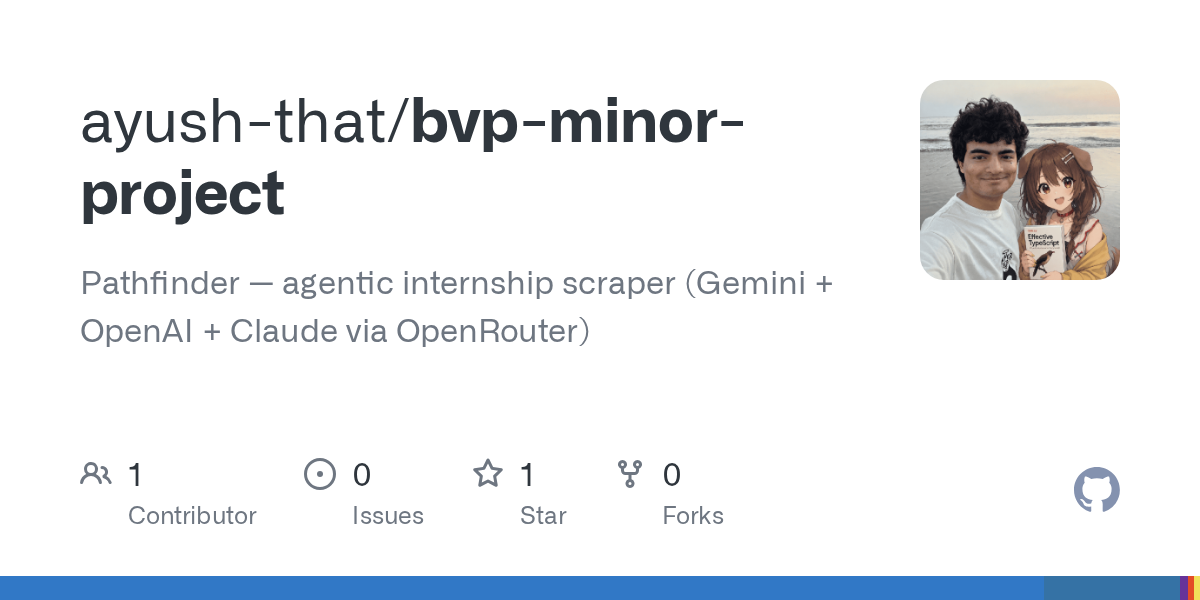The image size is (1200, 600).
Task: Click the Issues label
Action: pyautogui.click(x=388, y=516)
